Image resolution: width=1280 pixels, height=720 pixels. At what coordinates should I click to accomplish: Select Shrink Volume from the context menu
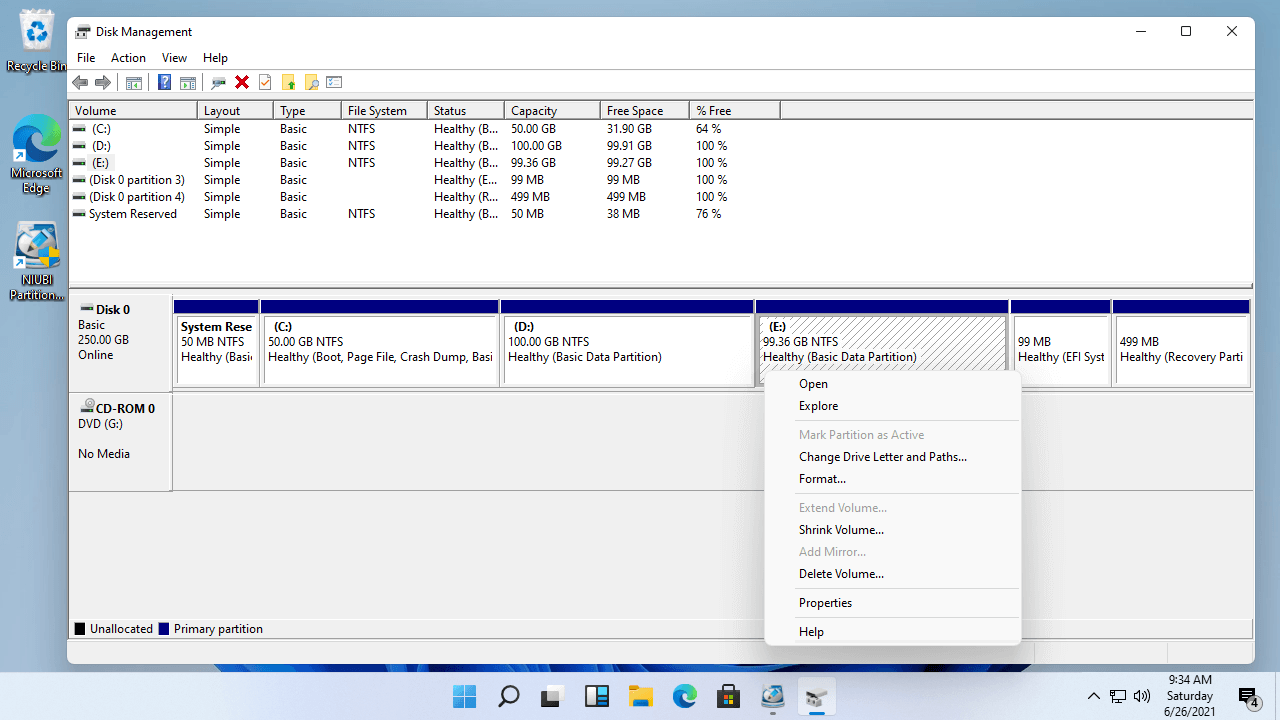pos(841,529)
